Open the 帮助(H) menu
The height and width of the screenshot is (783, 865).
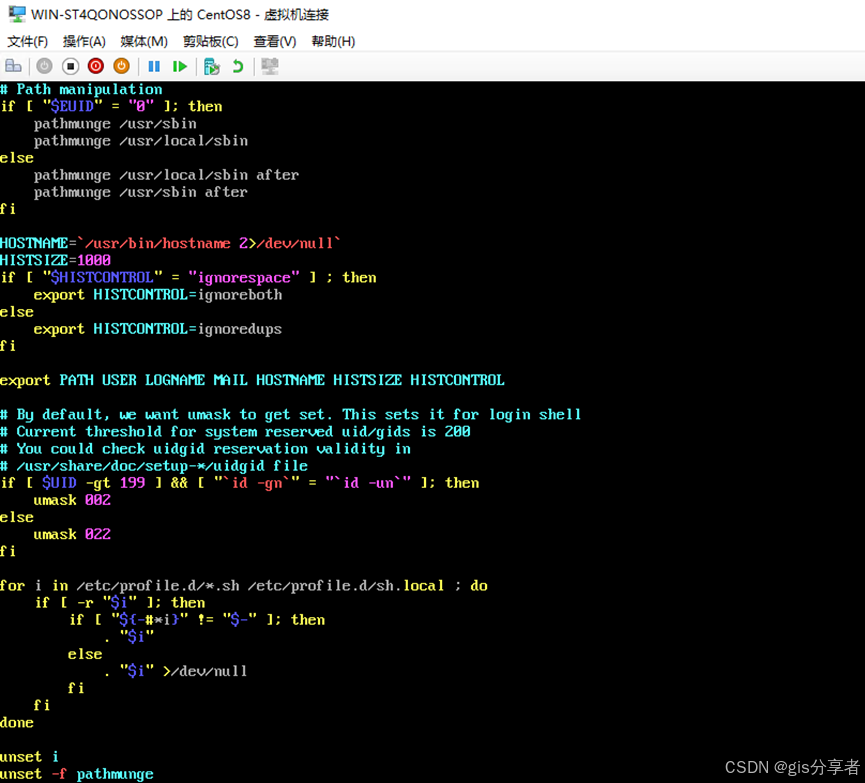click(x=333, y=41)
